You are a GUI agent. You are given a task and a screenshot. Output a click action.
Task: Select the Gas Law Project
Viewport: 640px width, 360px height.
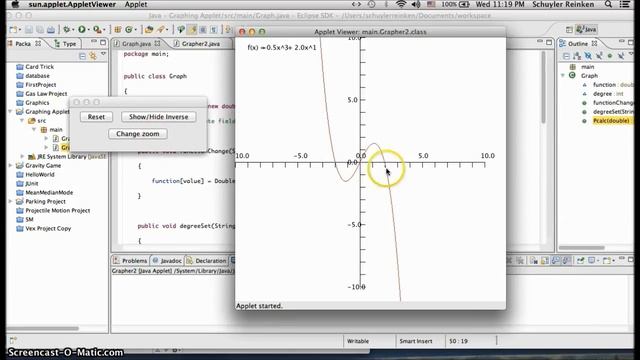pos(41,93)
